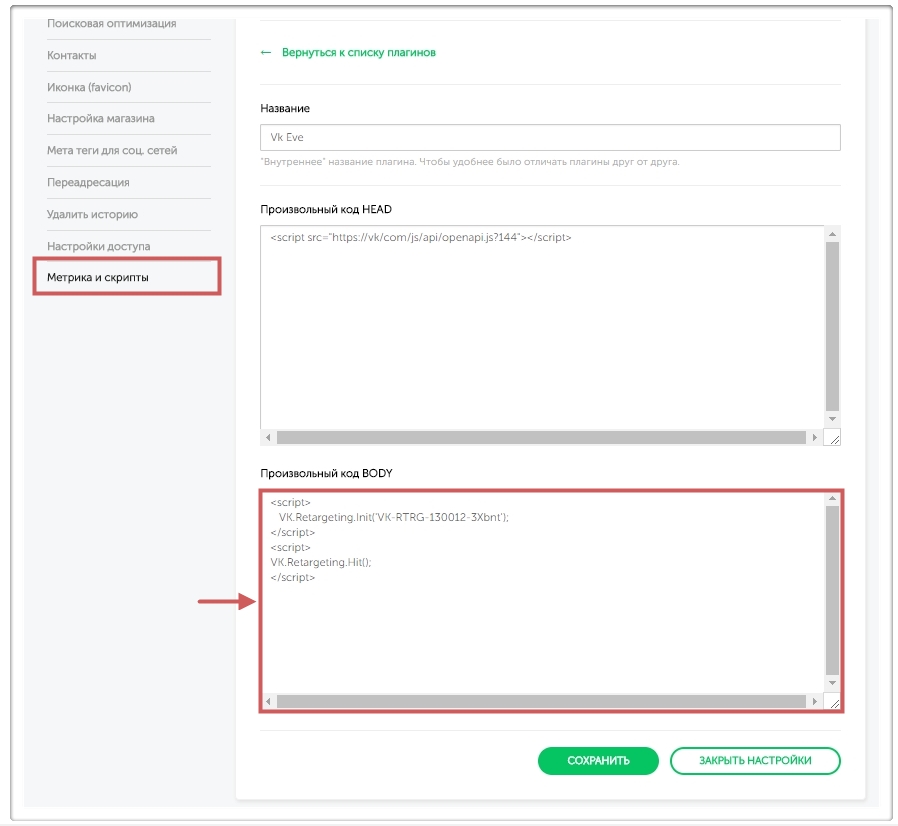898x826 pixels.
Task: Go to 'Иконка (favicon)' settings
Action: click(x=92, y=87)
